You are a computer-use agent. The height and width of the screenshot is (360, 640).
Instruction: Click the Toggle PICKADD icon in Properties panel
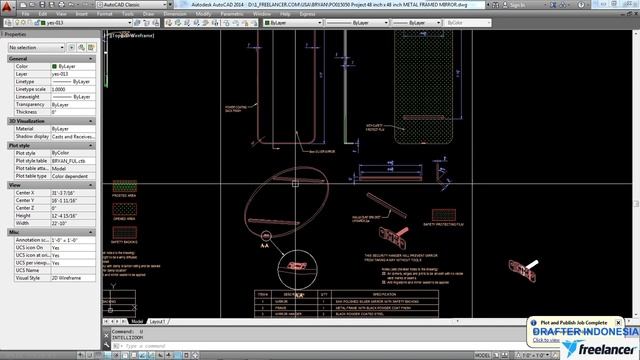71,47
